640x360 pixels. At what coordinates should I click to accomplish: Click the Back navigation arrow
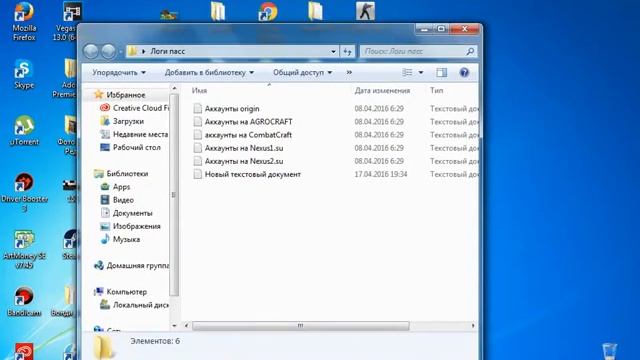91,51
